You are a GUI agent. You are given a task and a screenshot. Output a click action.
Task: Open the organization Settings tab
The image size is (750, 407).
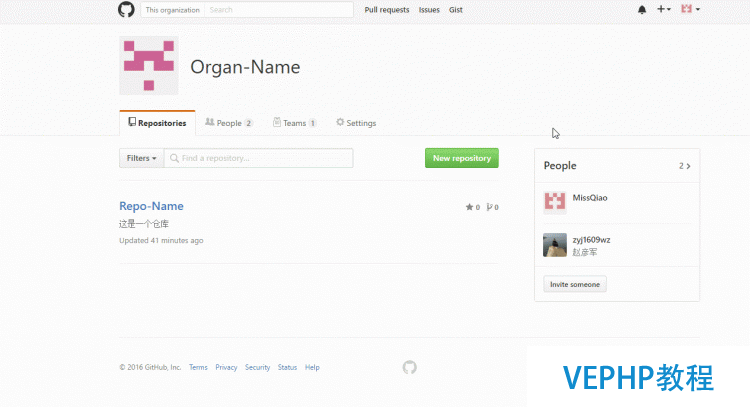[x=356, y=123]
